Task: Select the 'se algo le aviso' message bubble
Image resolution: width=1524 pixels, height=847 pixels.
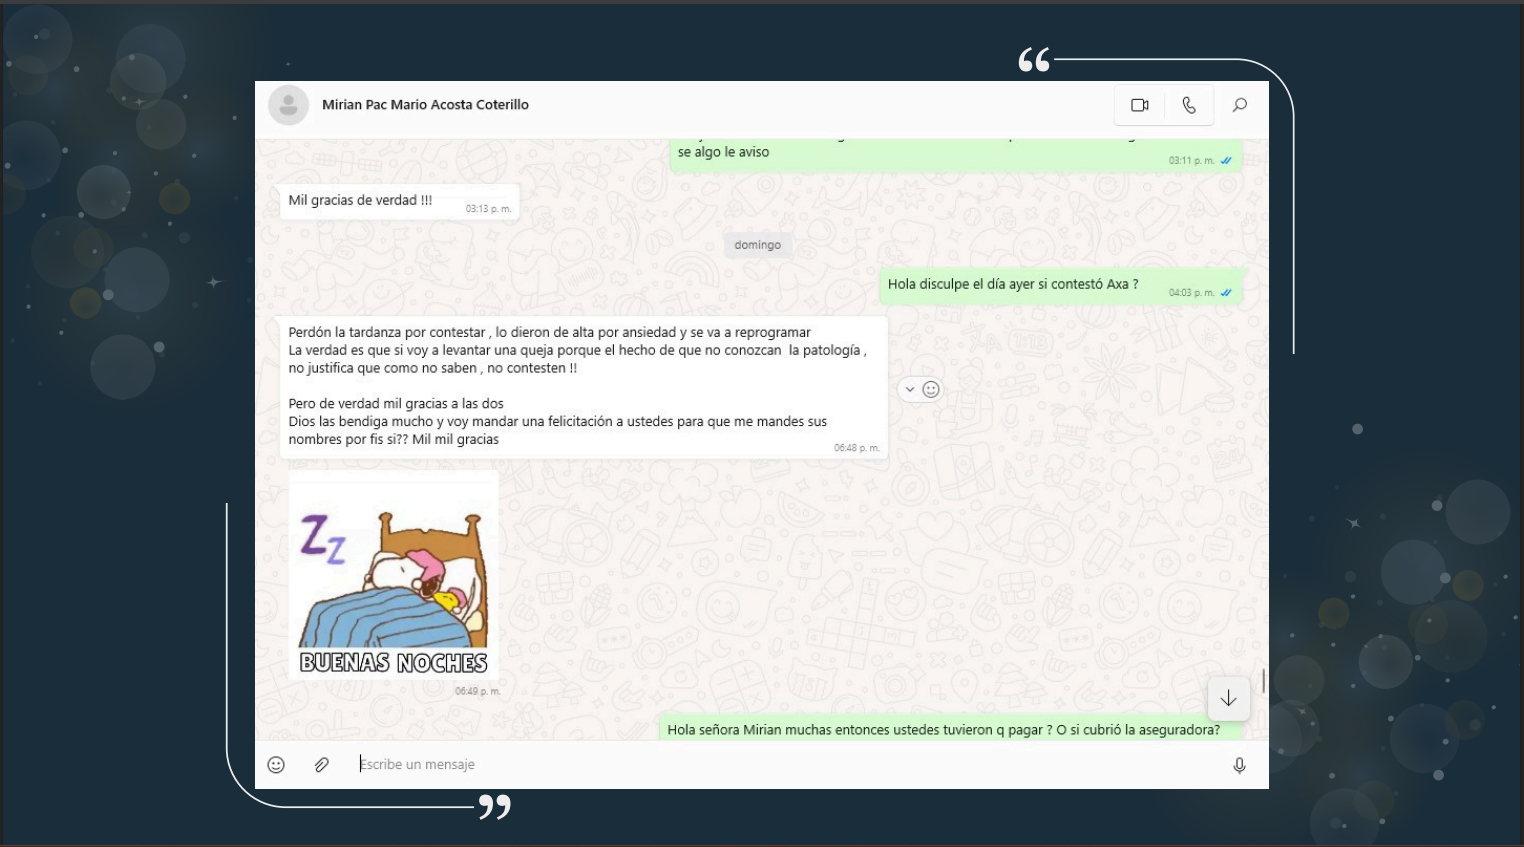Action: pyautogui.click(x=724, y=153)
